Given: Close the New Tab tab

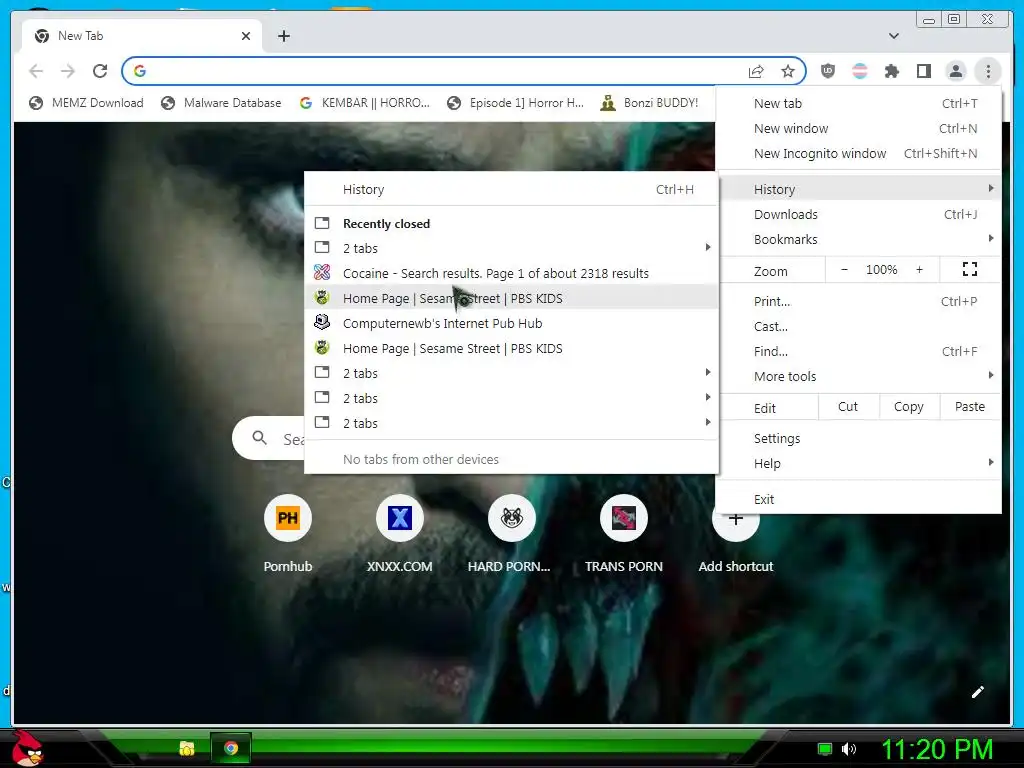Looking at the screenshot, I should click(246, 36).
